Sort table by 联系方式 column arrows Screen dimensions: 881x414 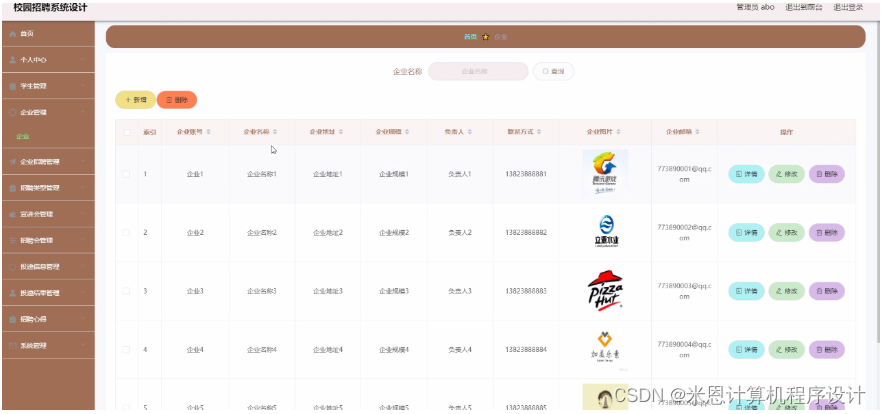539,132
